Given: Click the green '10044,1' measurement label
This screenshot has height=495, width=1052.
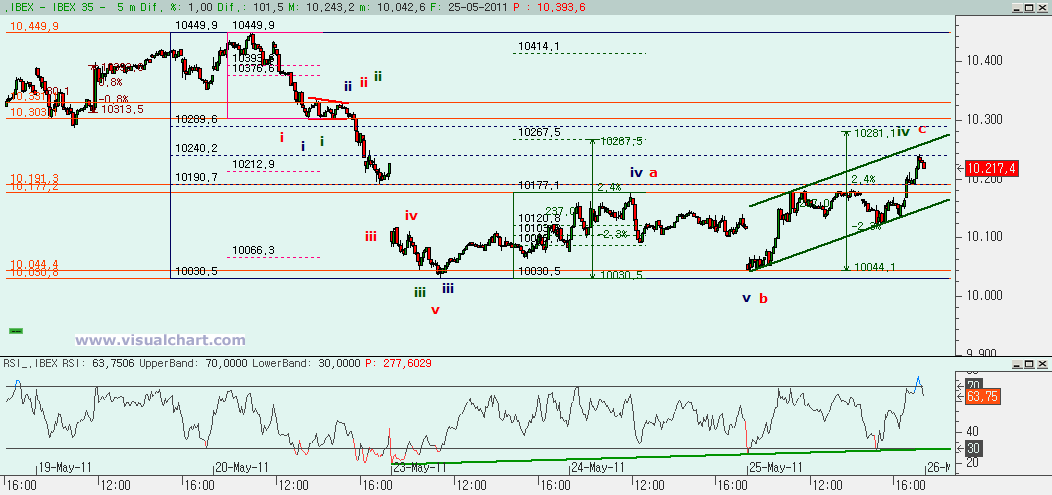Looking at the screenshot, I should (x=874, y=267).
